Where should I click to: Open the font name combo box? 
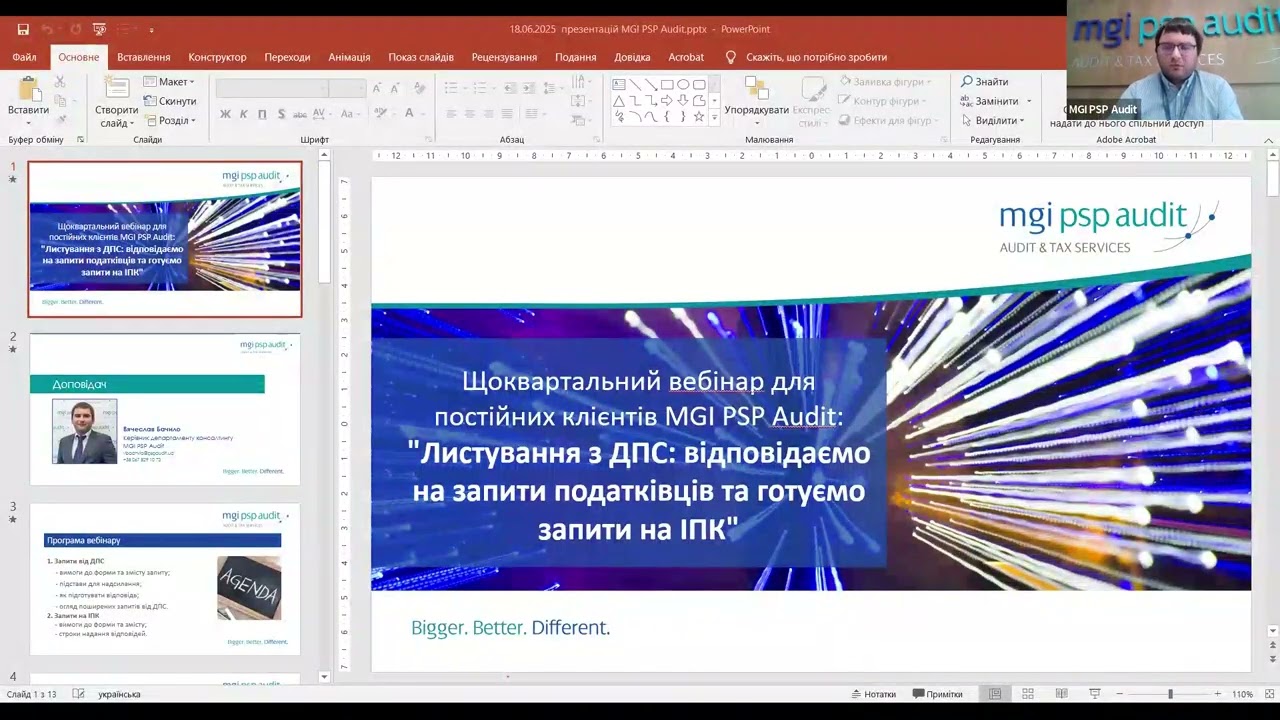273,89
